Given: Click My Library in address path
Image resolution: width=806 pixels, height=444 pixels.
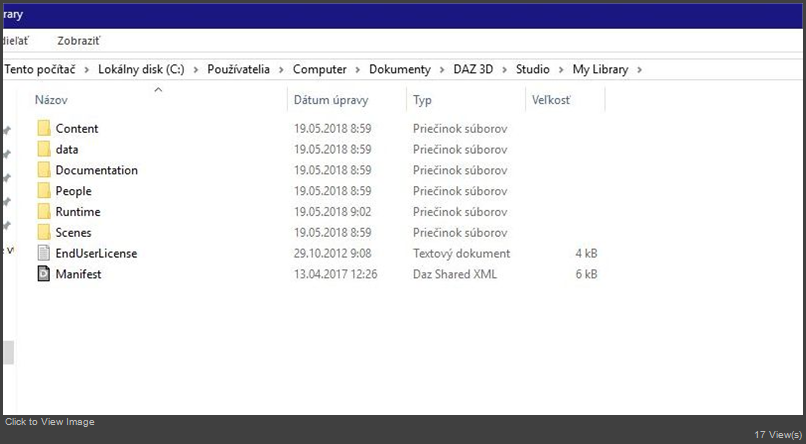Looking at the screenshot, I should (x=600, y=69).
